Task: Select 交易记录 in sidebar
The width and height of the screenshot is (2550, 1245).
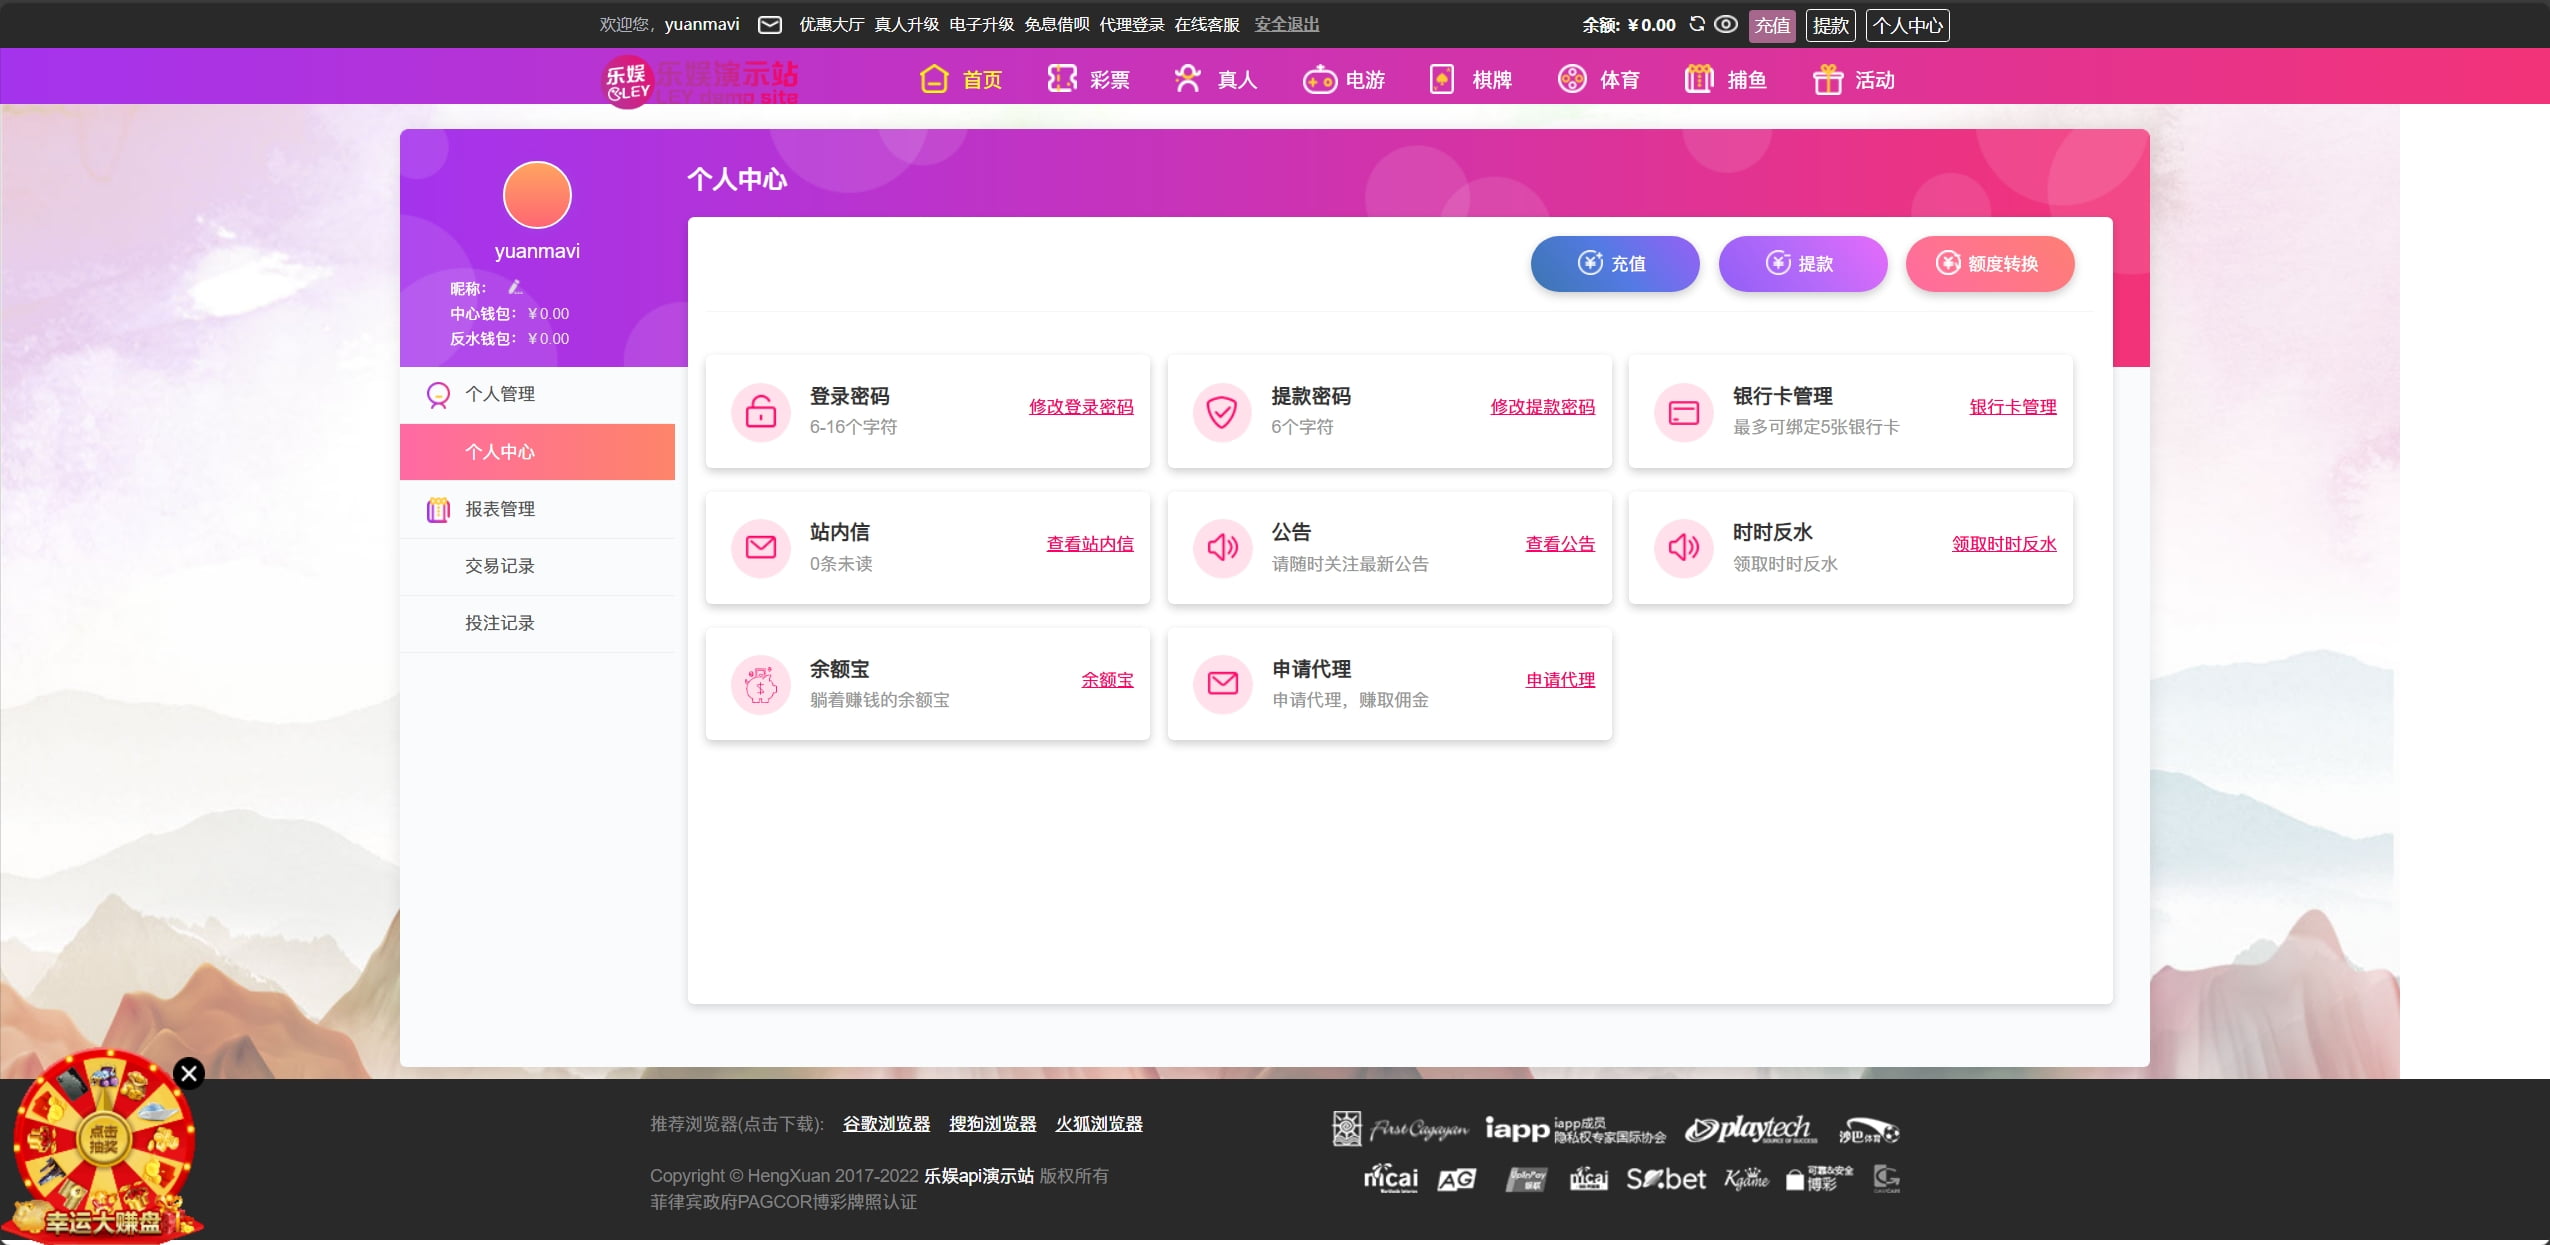Action: (500, 566)
